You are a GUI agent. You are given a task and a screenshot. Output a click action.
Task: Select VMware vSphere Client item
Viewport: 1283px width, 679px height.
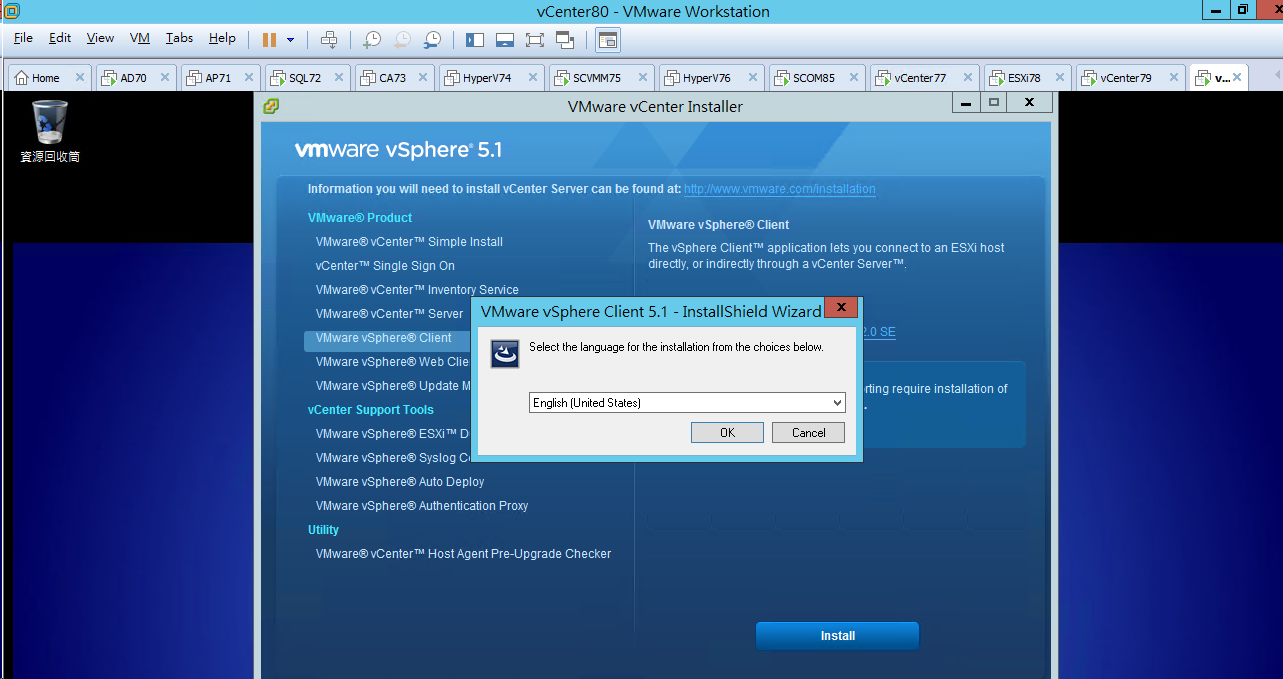point(383,338)
